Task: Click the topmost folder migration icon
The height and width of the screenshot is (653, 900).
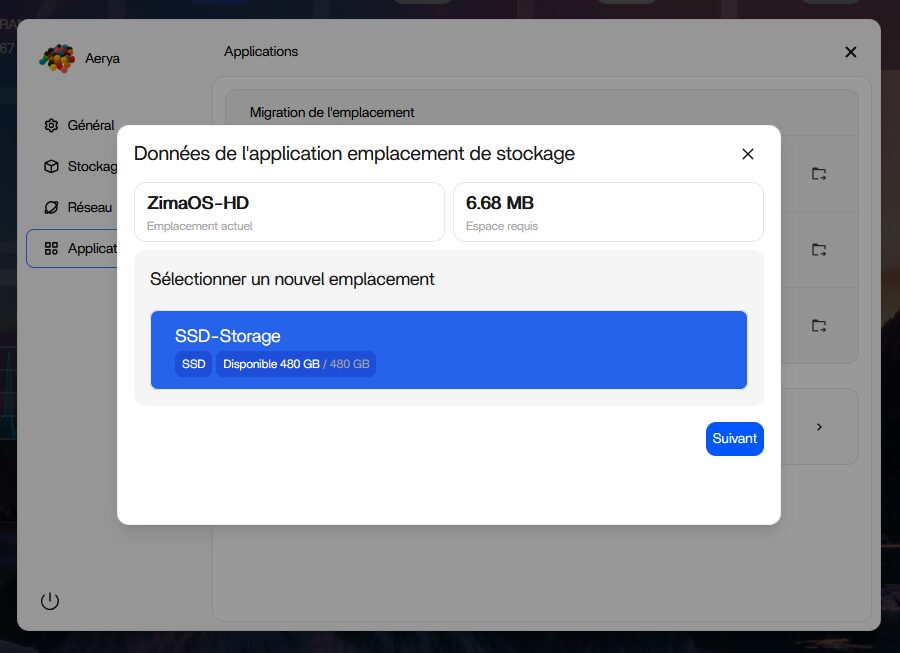Action: [x=819, y=174]
